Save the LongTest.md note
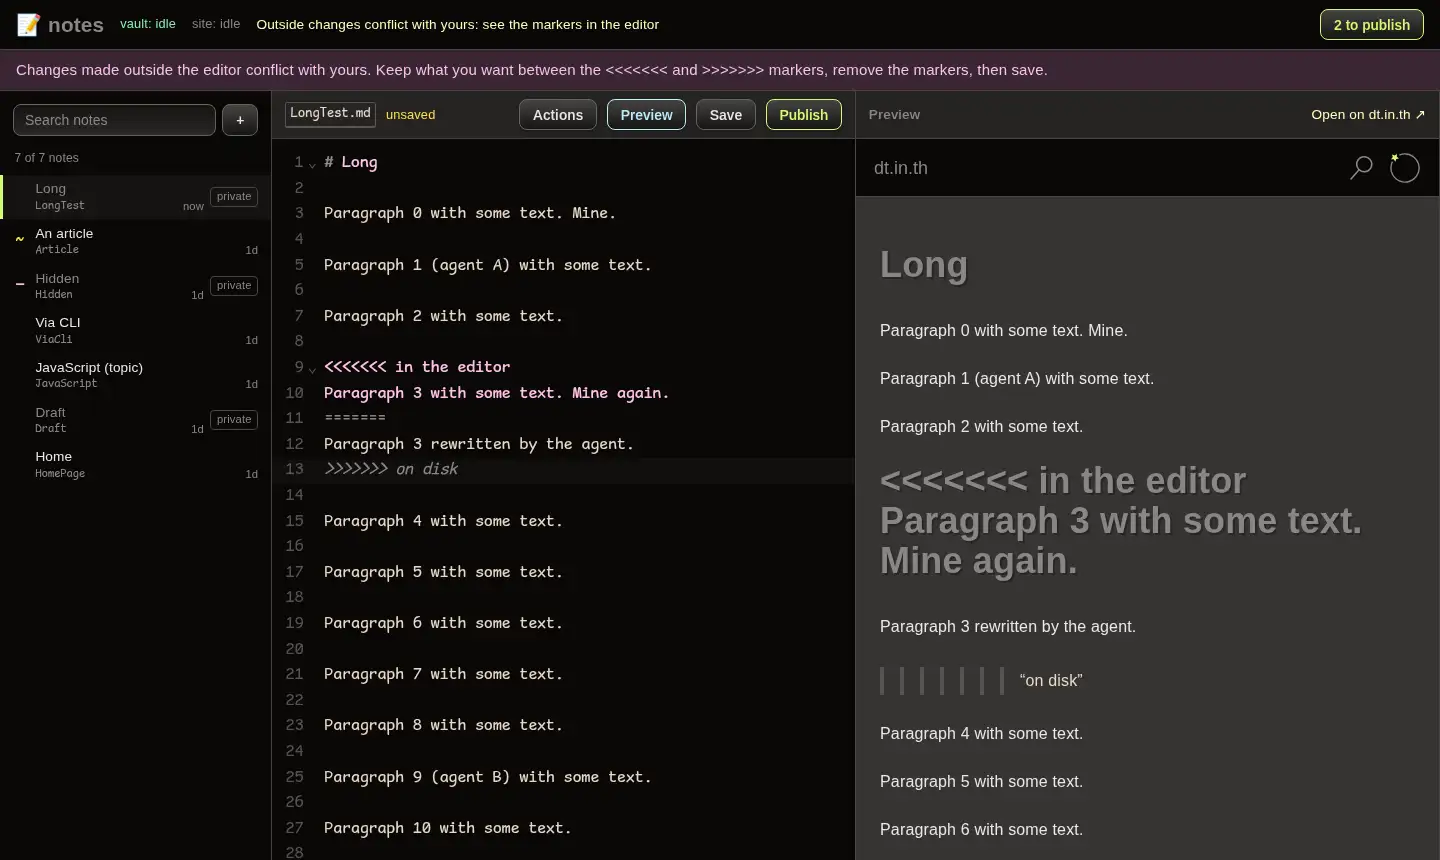The width and height of the screenshot is (1440, 860). [x=726, y=115]
